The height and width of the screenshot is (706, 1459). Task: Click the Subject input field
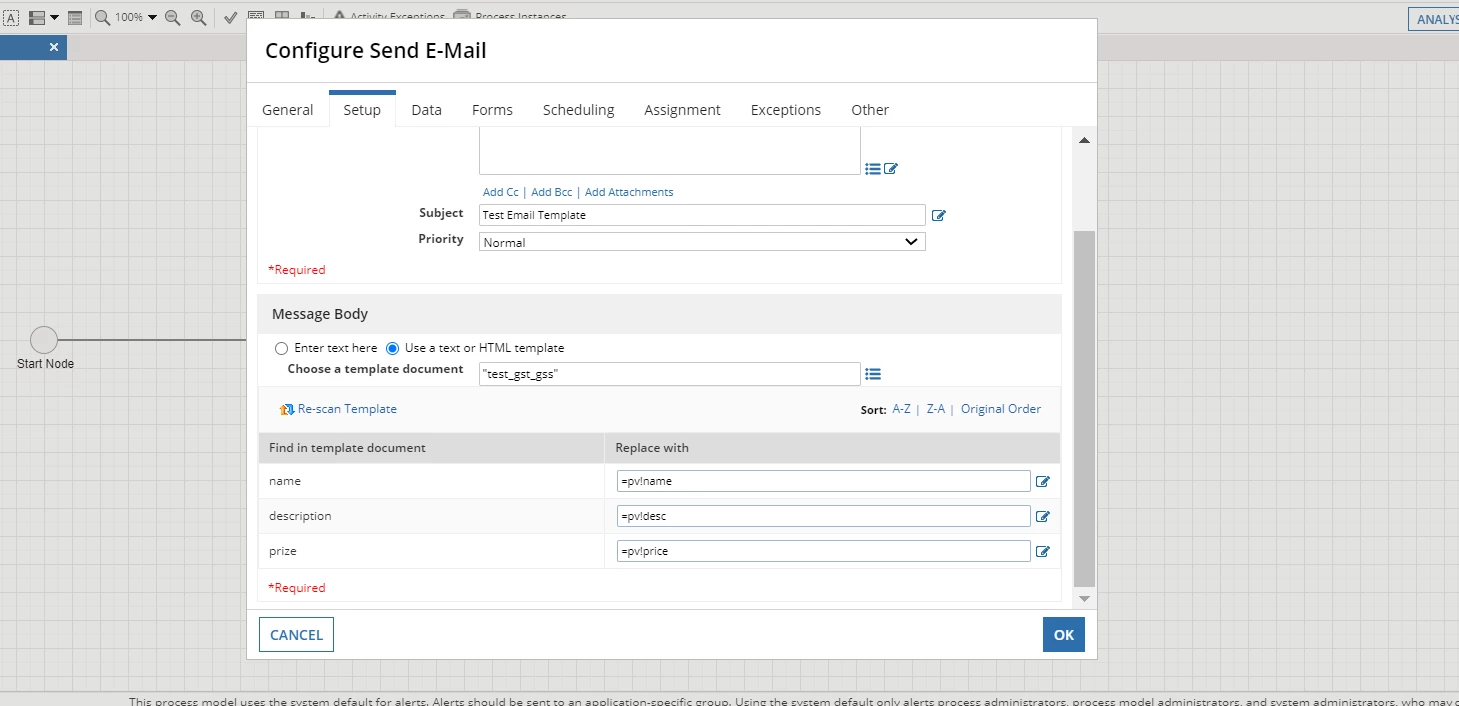(x=702, y=215)
